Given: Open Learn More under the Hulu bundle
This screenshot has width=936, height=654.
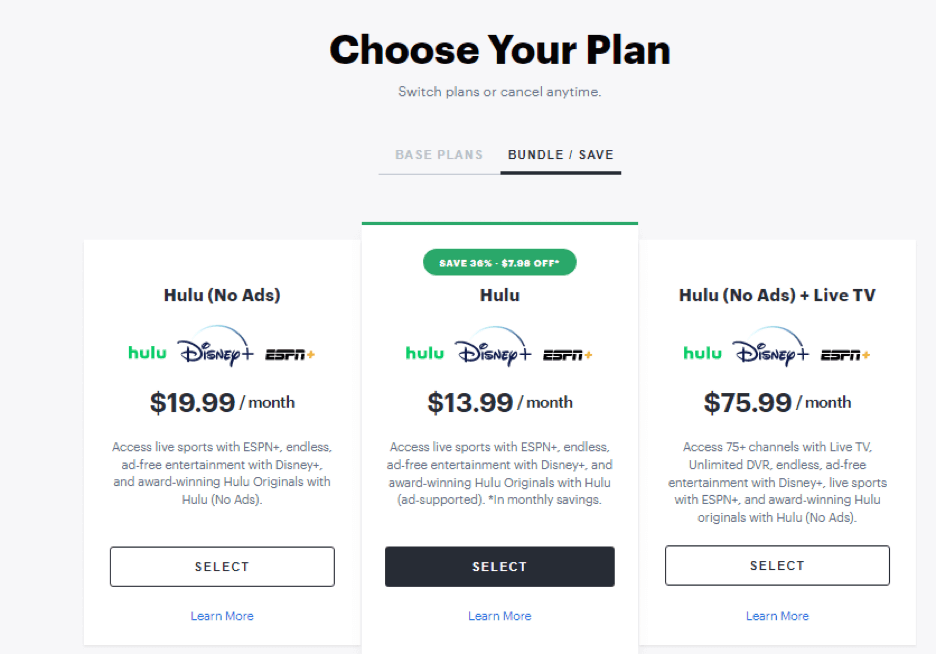Looking at the screenshot, I should coord(499,616).
